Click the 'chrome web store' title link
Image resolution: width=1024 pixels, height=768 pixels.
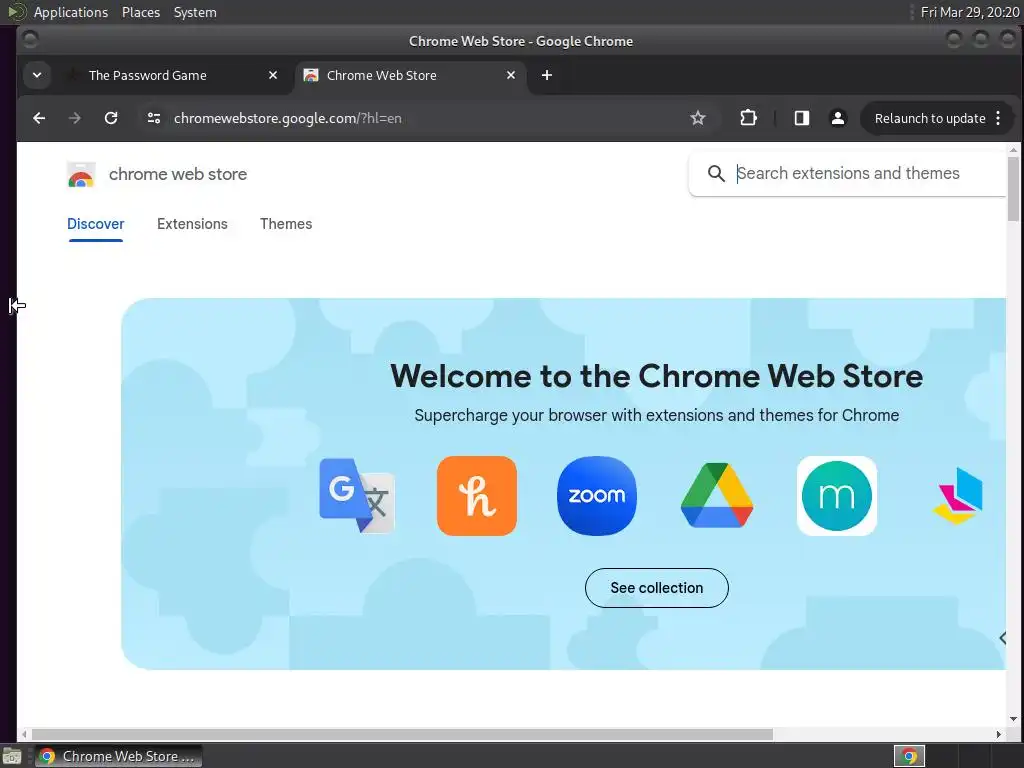178,174
